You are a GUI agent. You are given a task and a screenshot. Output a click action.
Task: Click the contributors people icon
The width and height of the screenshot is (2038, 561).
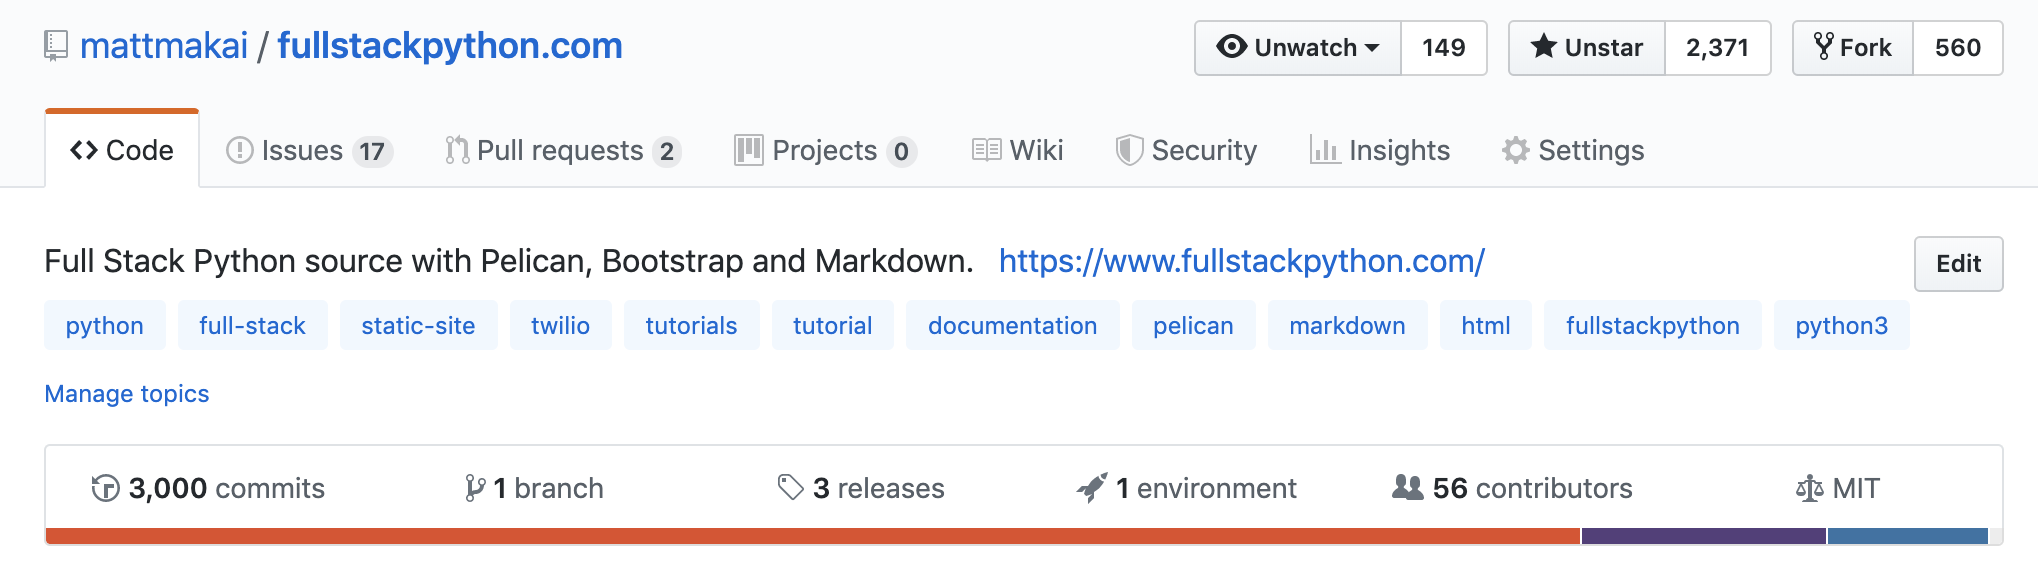1408,488
